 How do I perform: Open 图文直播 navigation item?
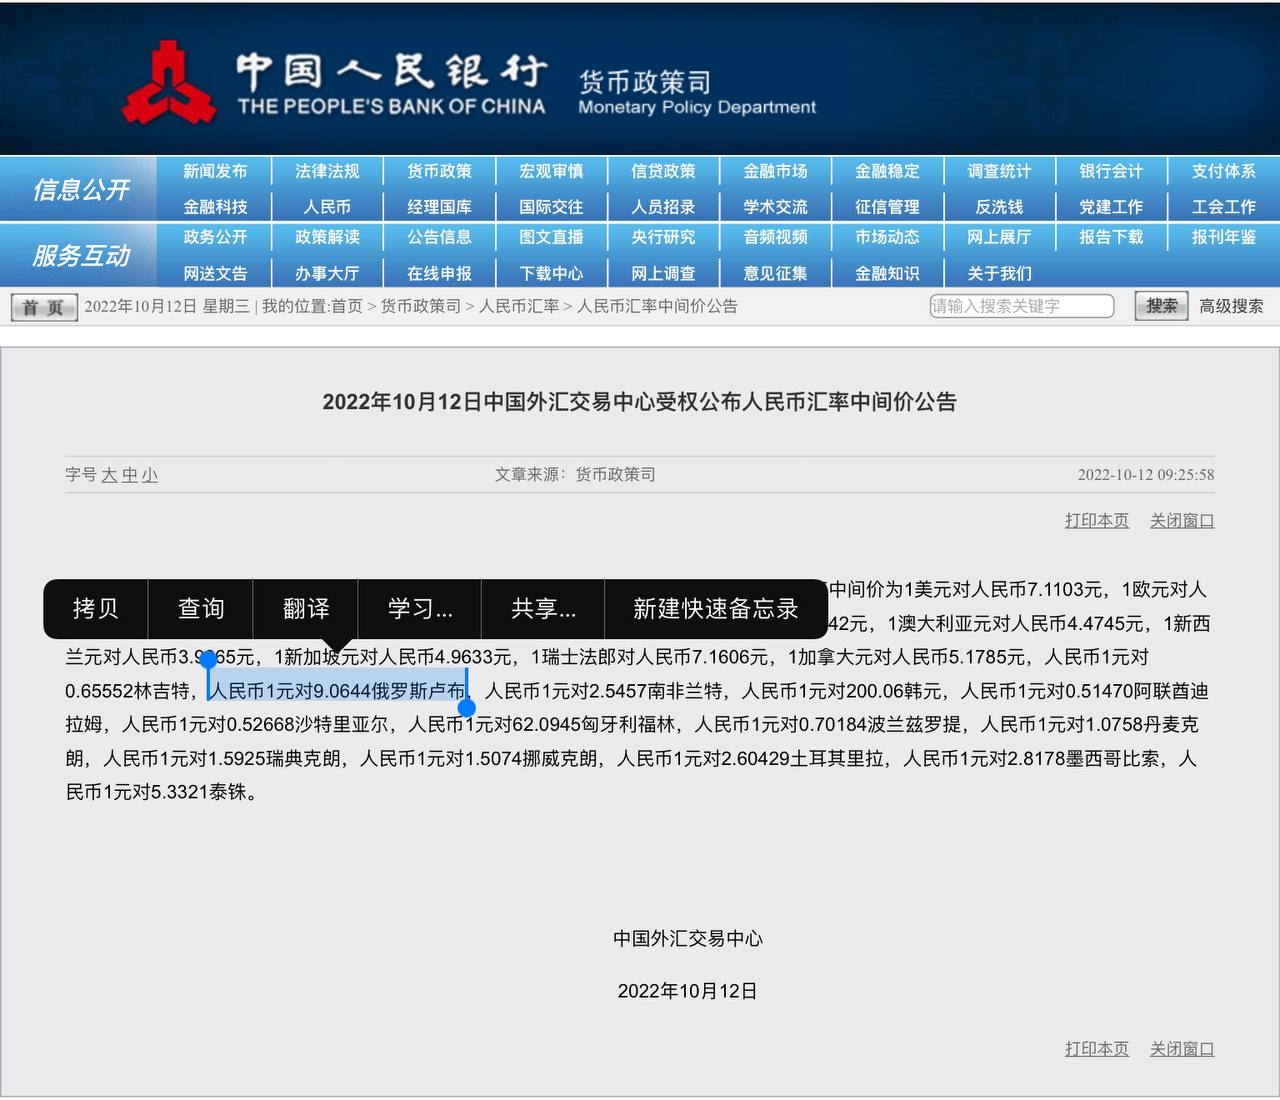tap(551, 237)
